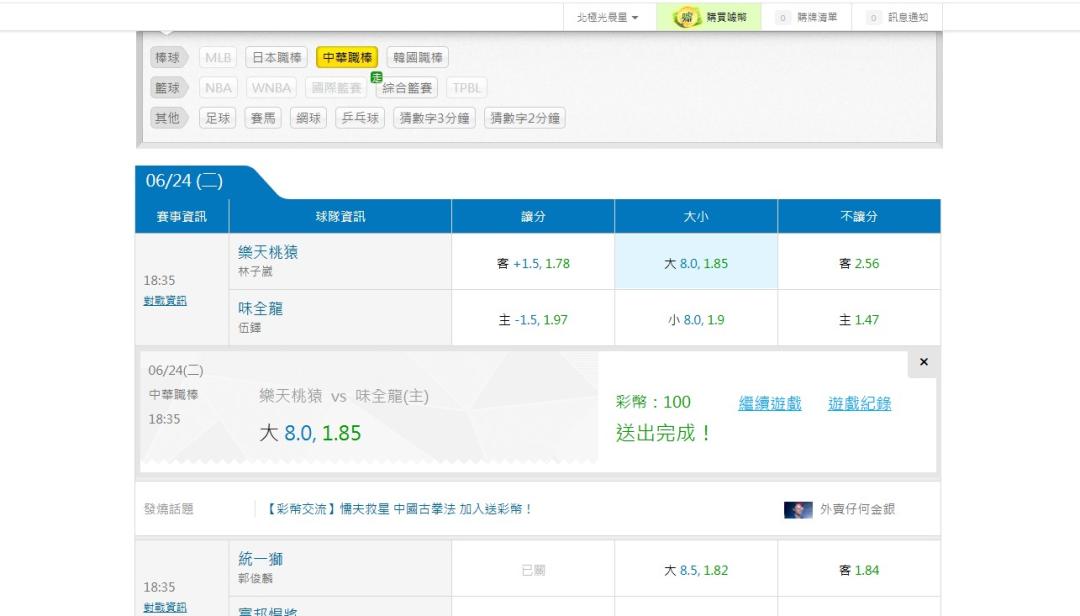
Task: Switch to the 日本職棒 league
Action: click(276, 58)
